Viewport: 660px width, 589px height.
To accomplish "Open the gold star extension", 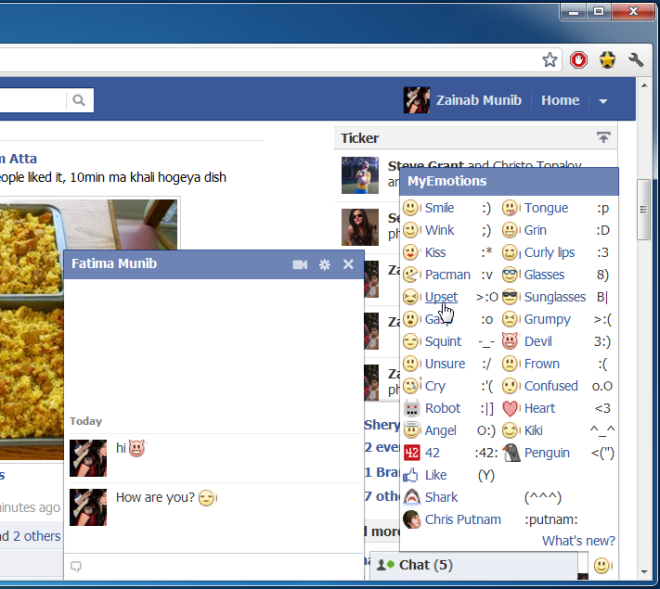I will (607, 60).
